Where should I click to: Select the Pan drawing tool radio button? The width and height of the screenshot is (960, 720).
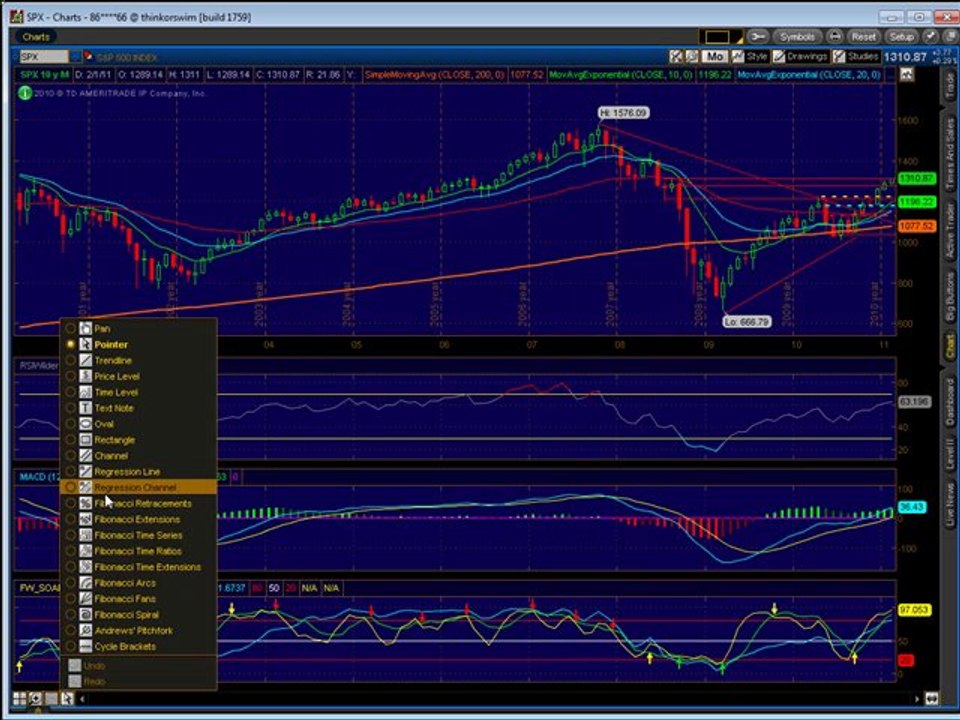tap(70, 329)
